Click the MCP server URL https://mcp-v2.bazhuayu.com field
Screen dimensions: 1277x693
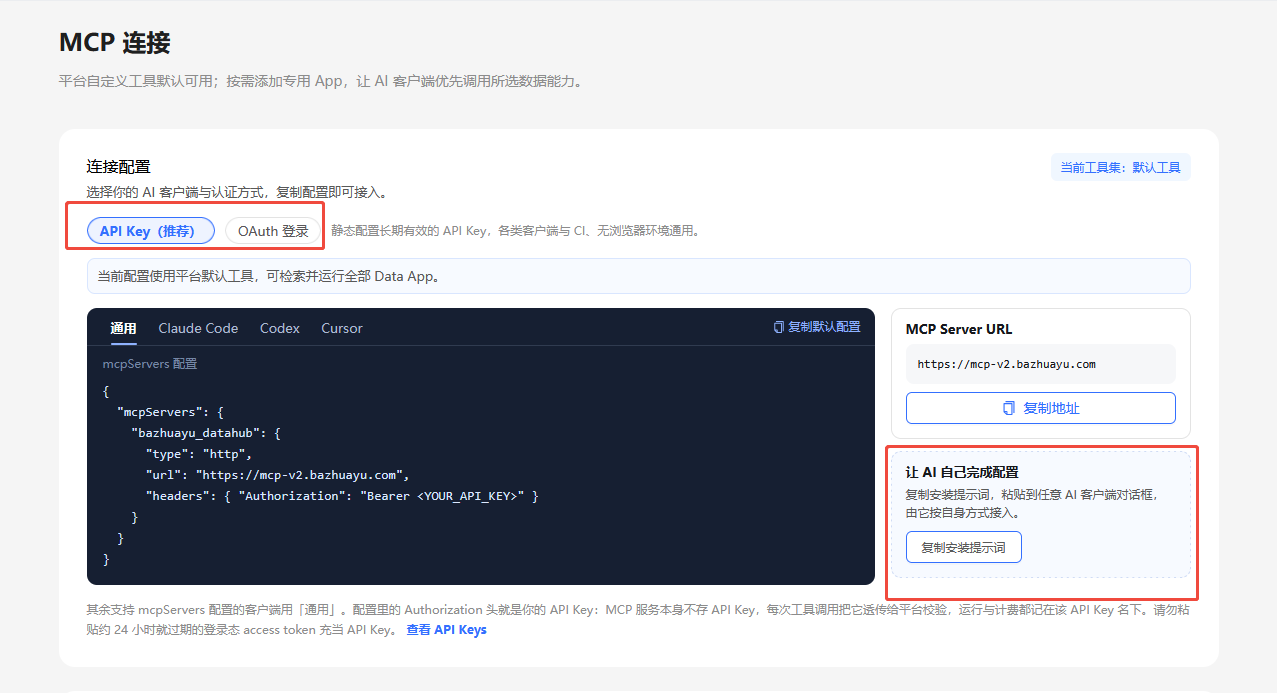(x=1041, y=364)
